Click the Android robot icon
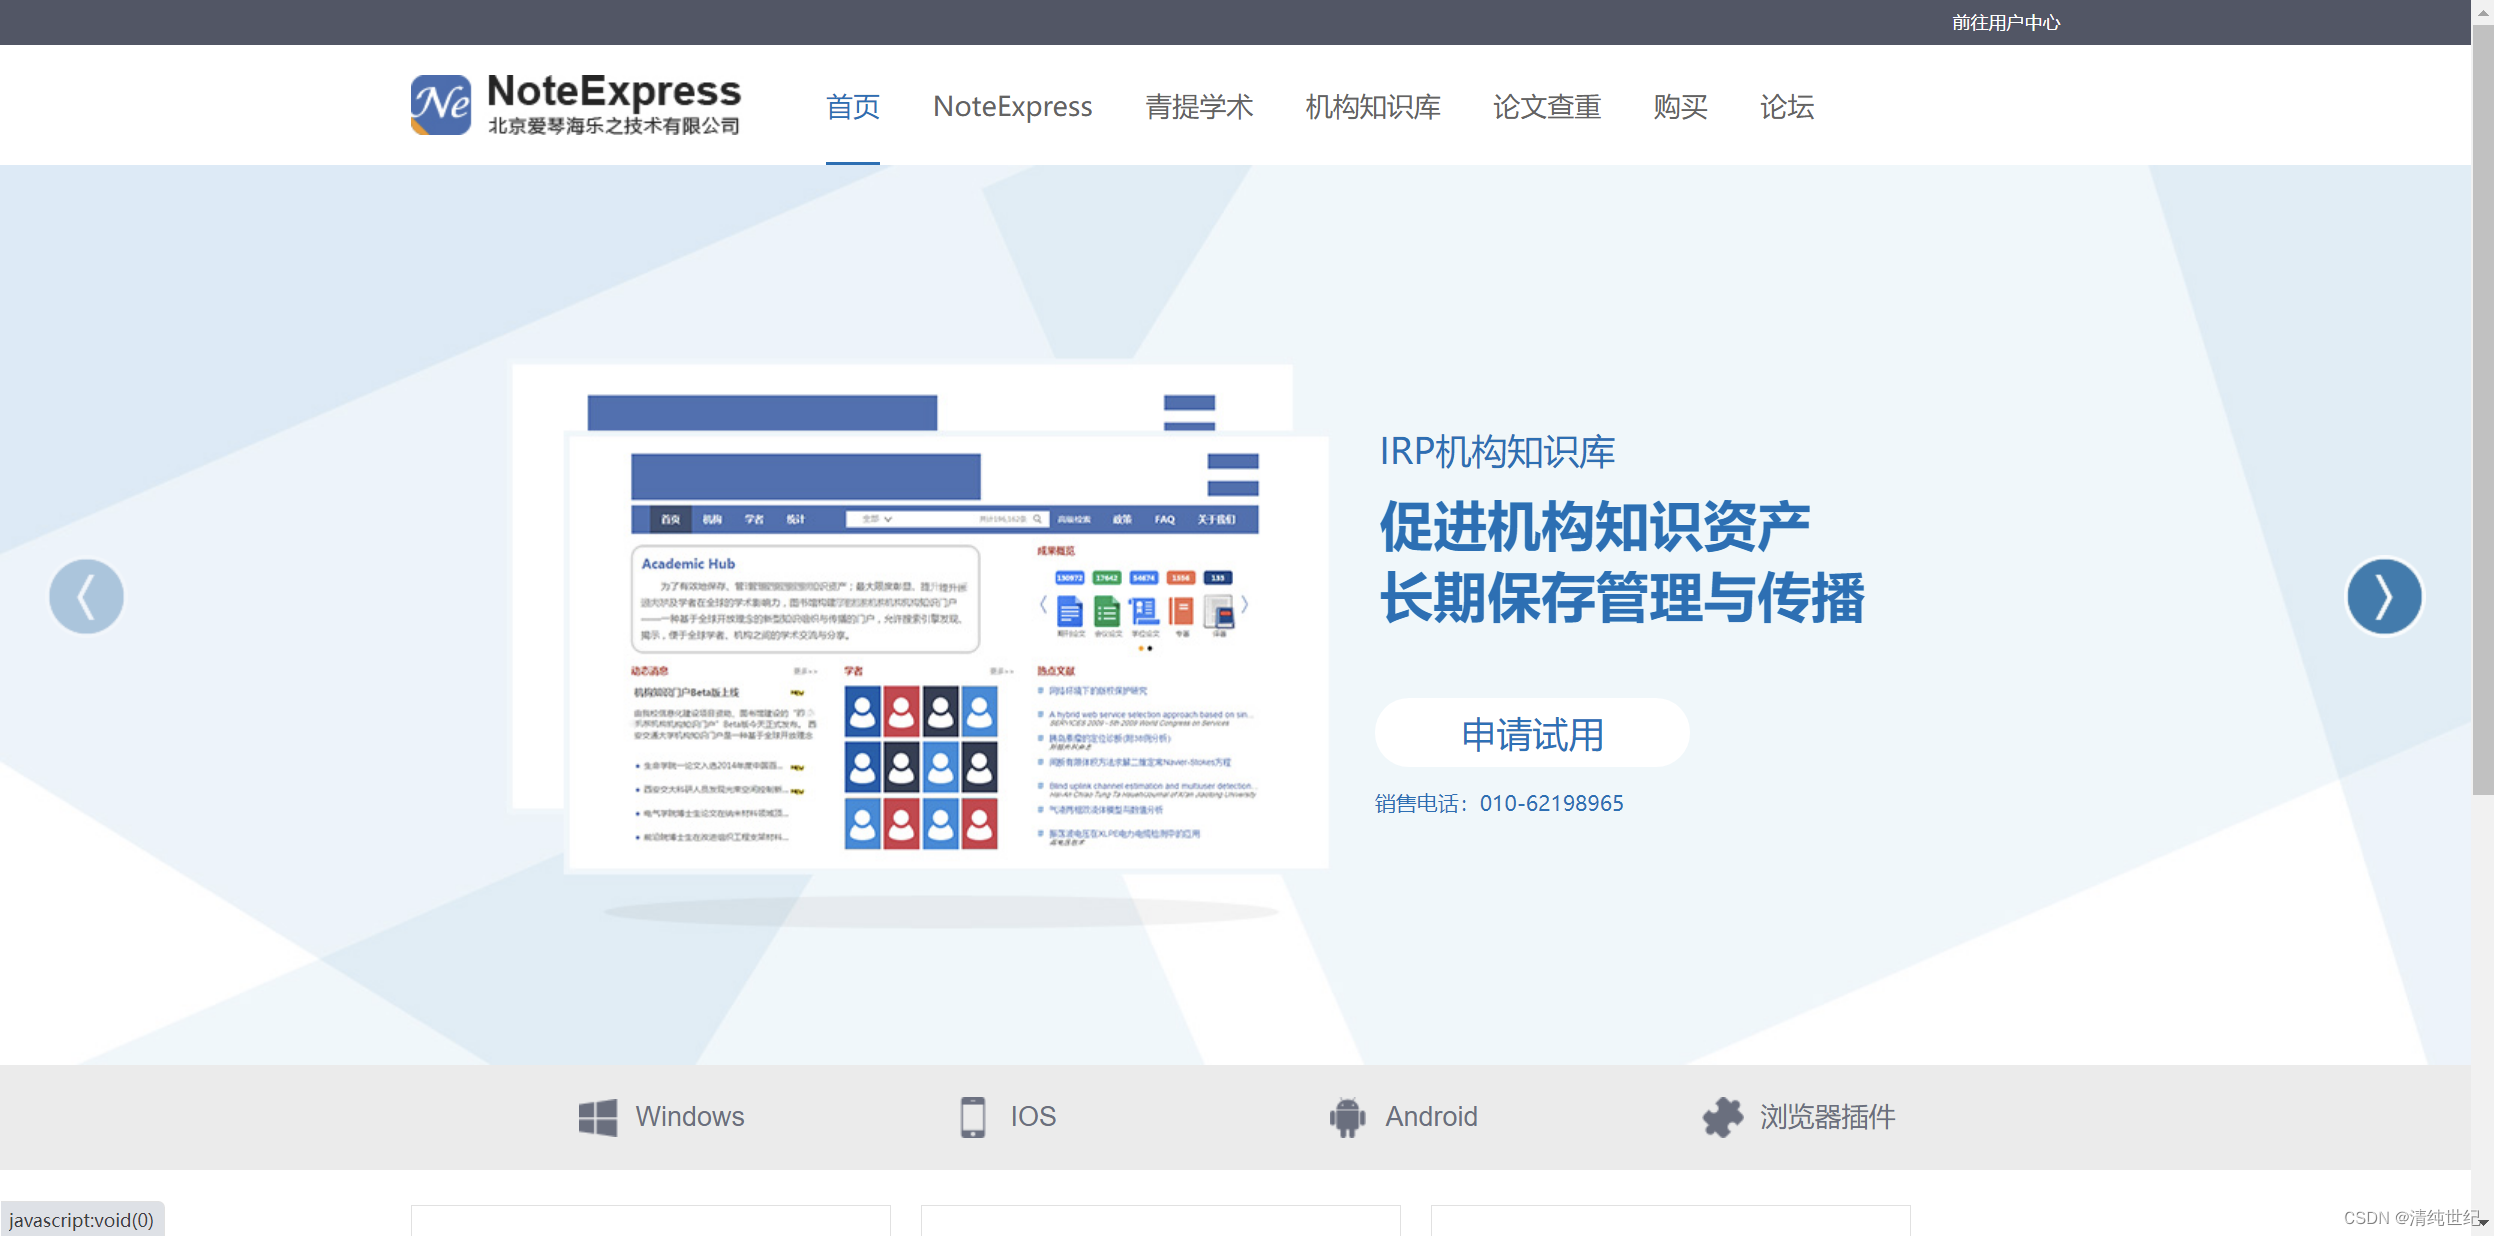Screen dimensions: 2496x1236 click(1345, 1117)
